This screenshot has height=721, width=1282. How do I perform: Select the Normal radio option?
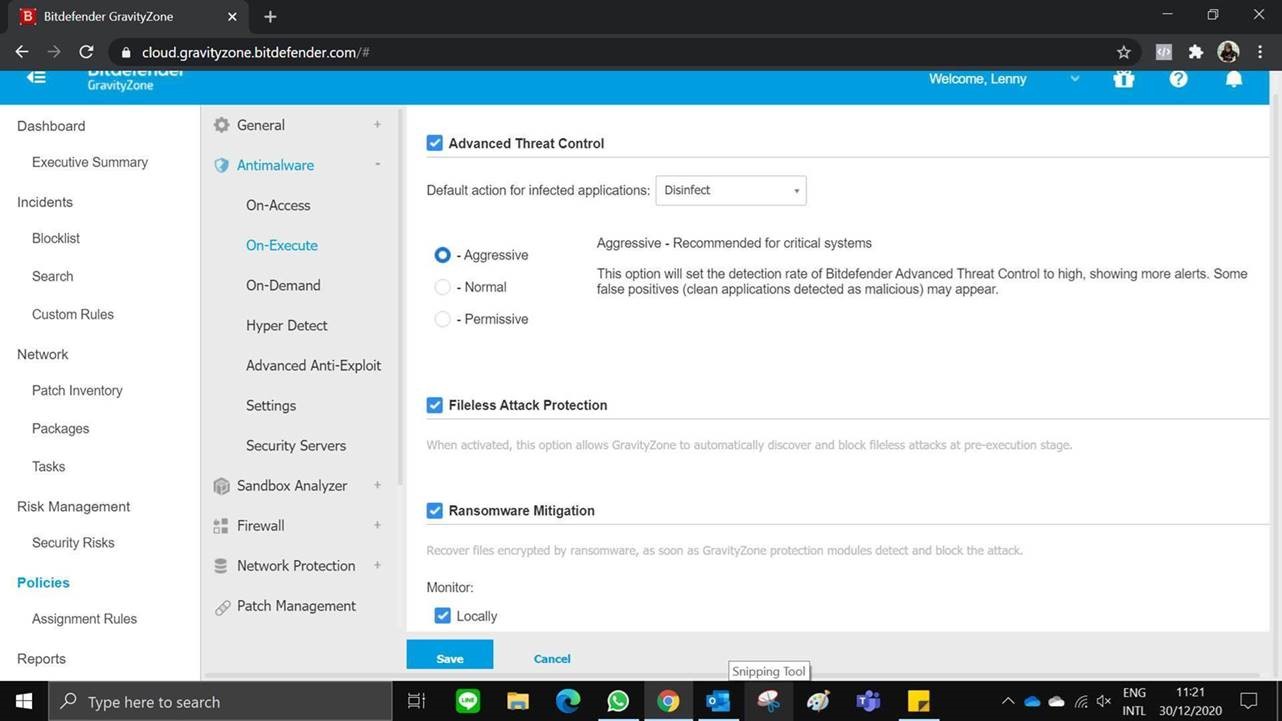tap(442, 287)
